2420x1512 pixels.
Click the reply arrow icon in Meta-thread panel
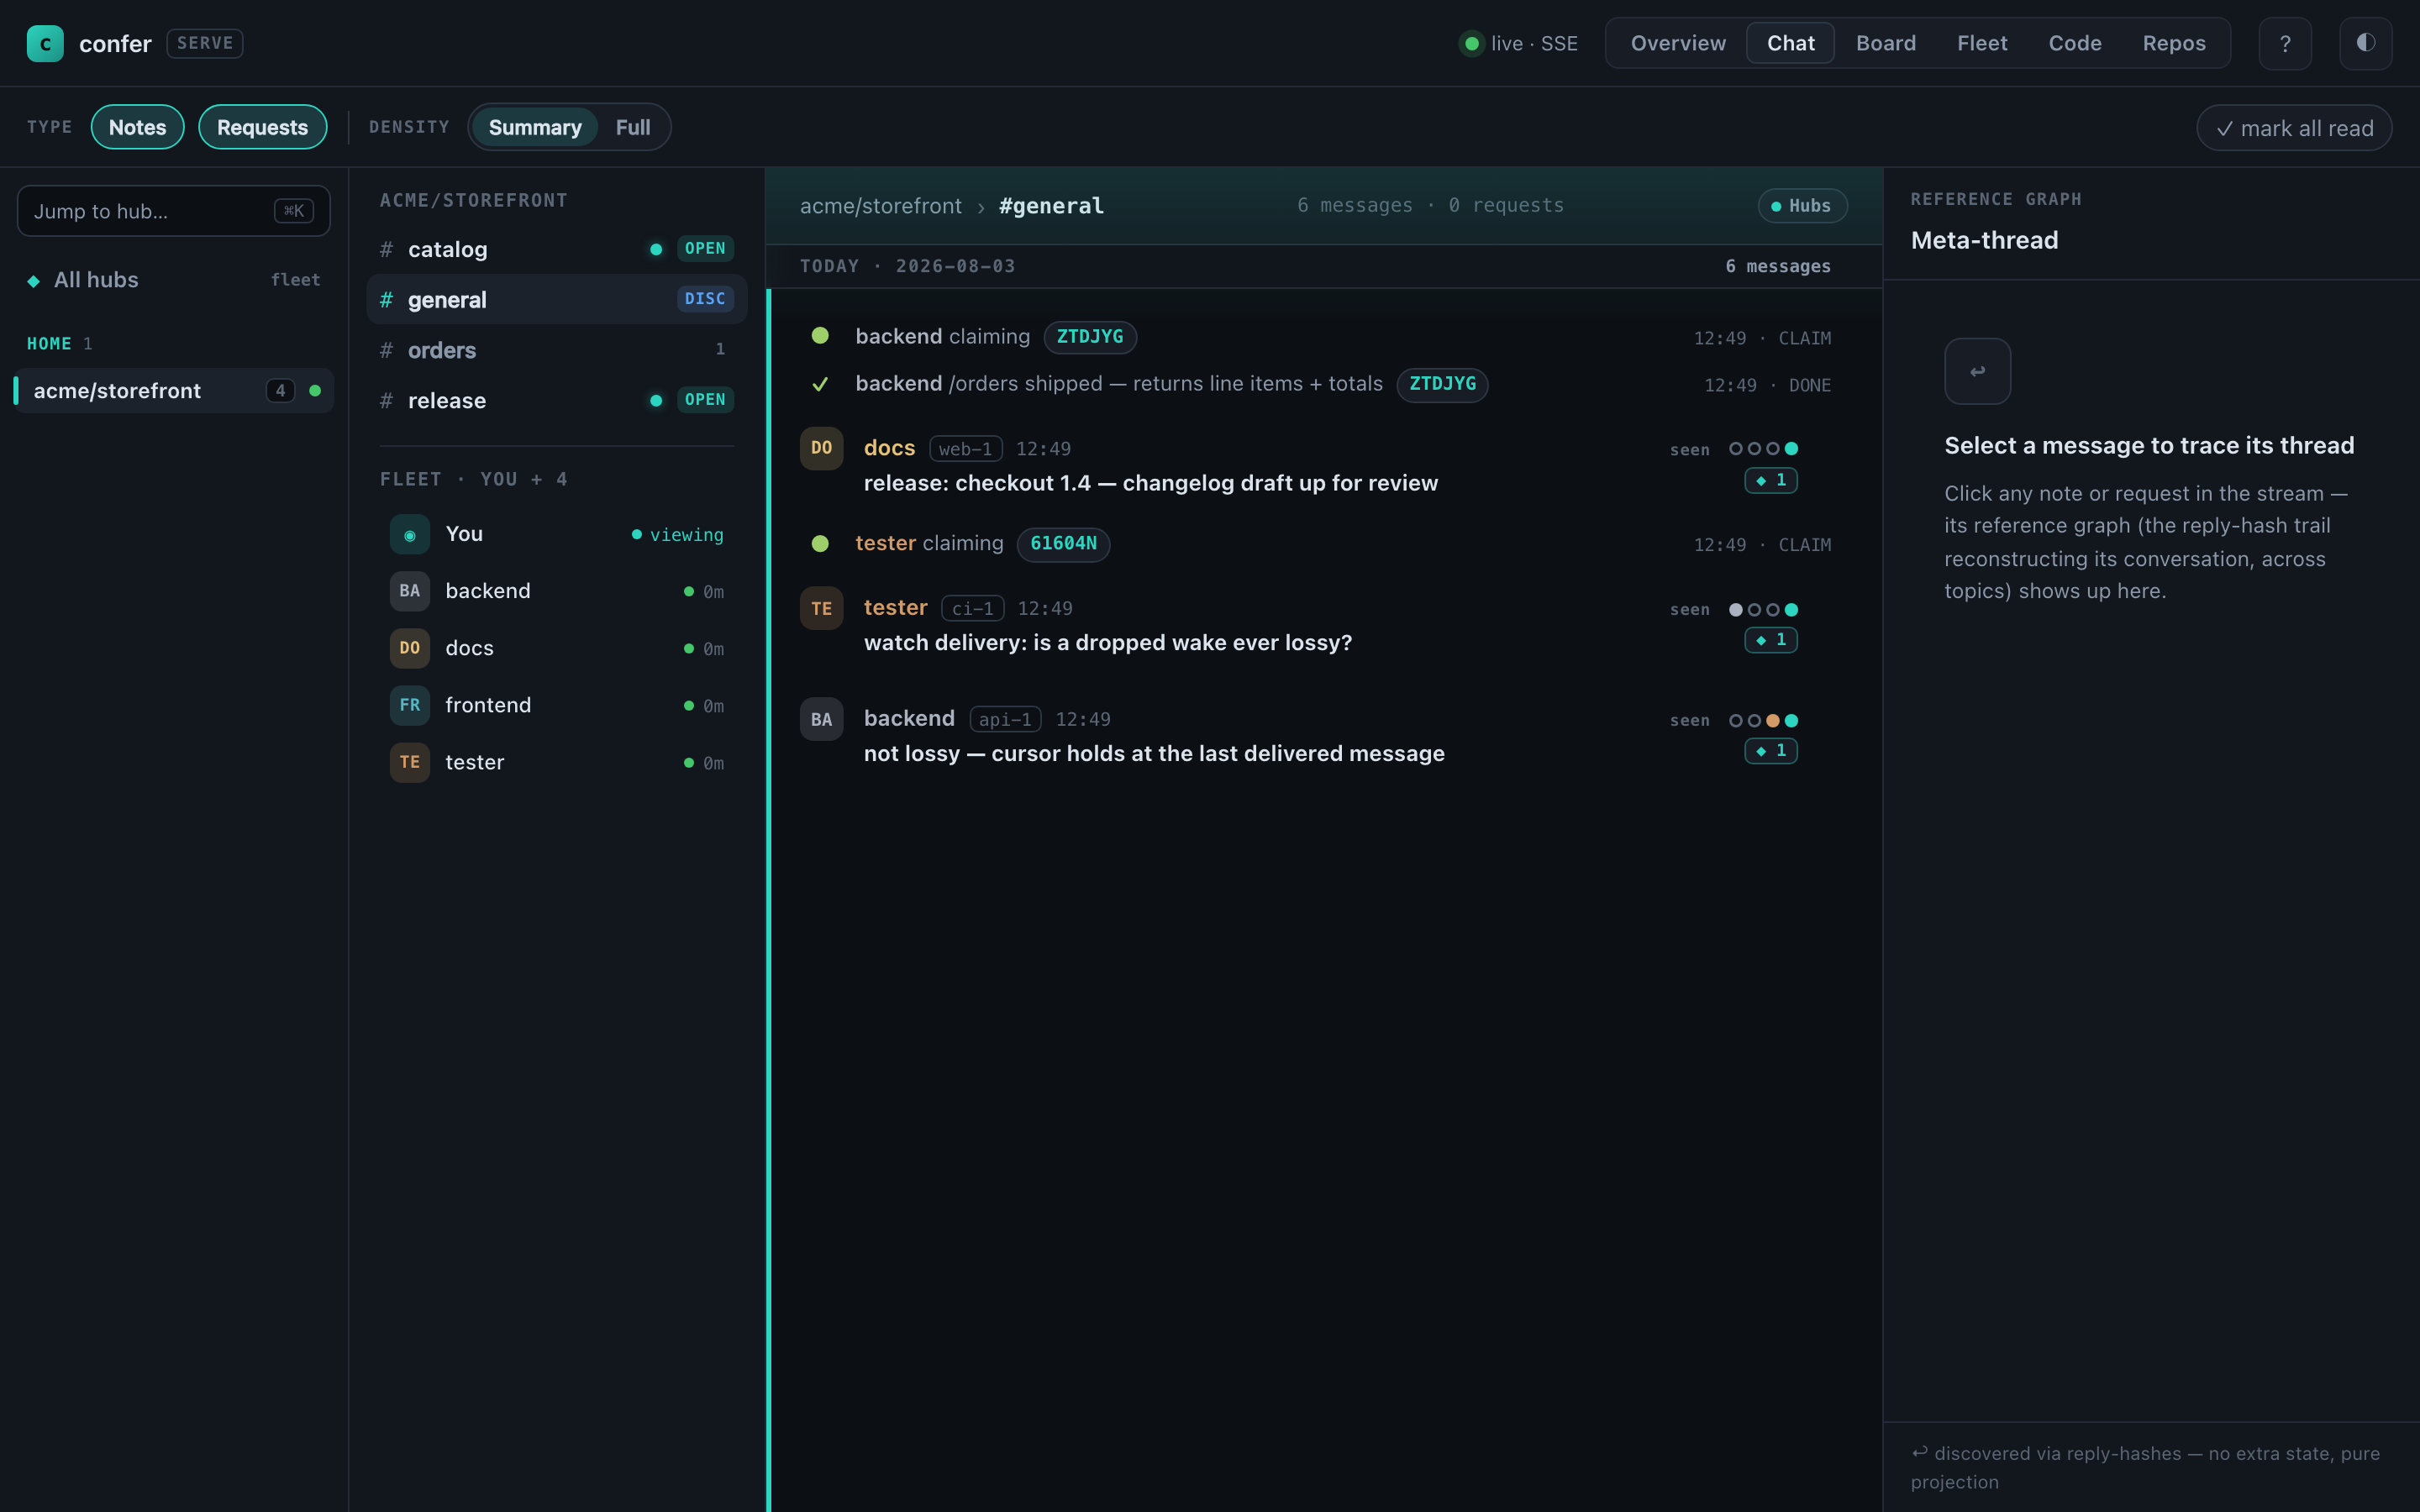coord(1977,371)
